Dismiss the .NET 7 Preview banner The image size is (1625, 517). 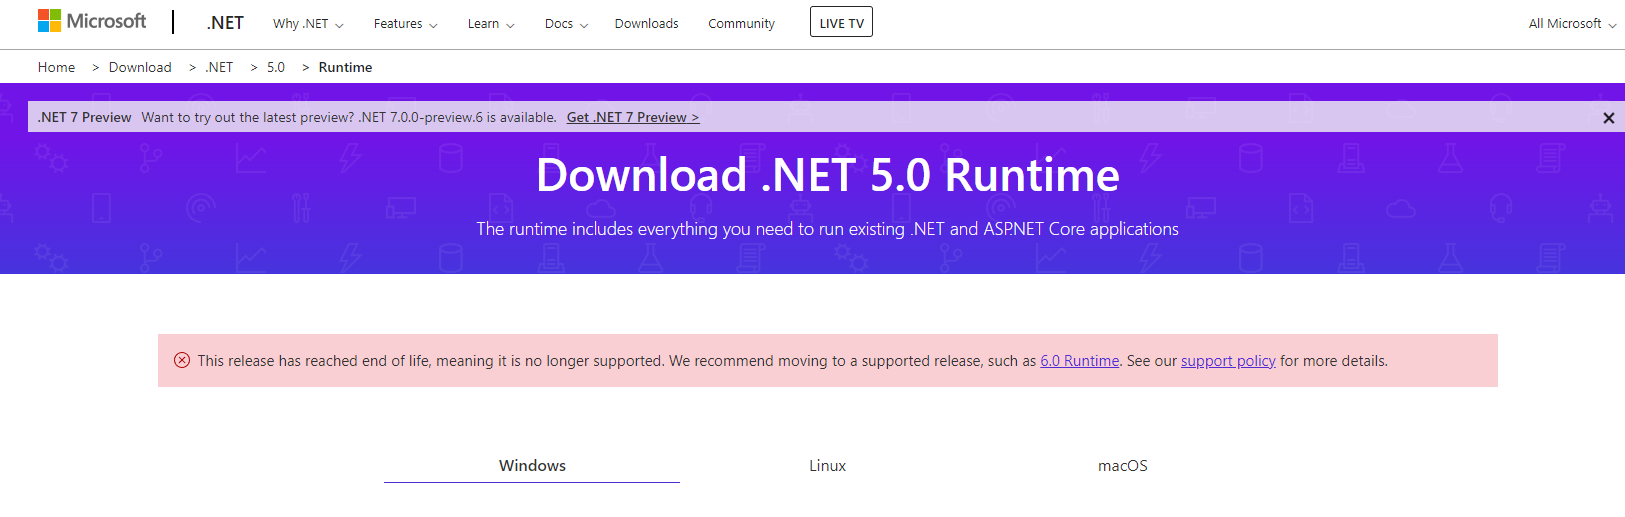tap(1609, 118)
